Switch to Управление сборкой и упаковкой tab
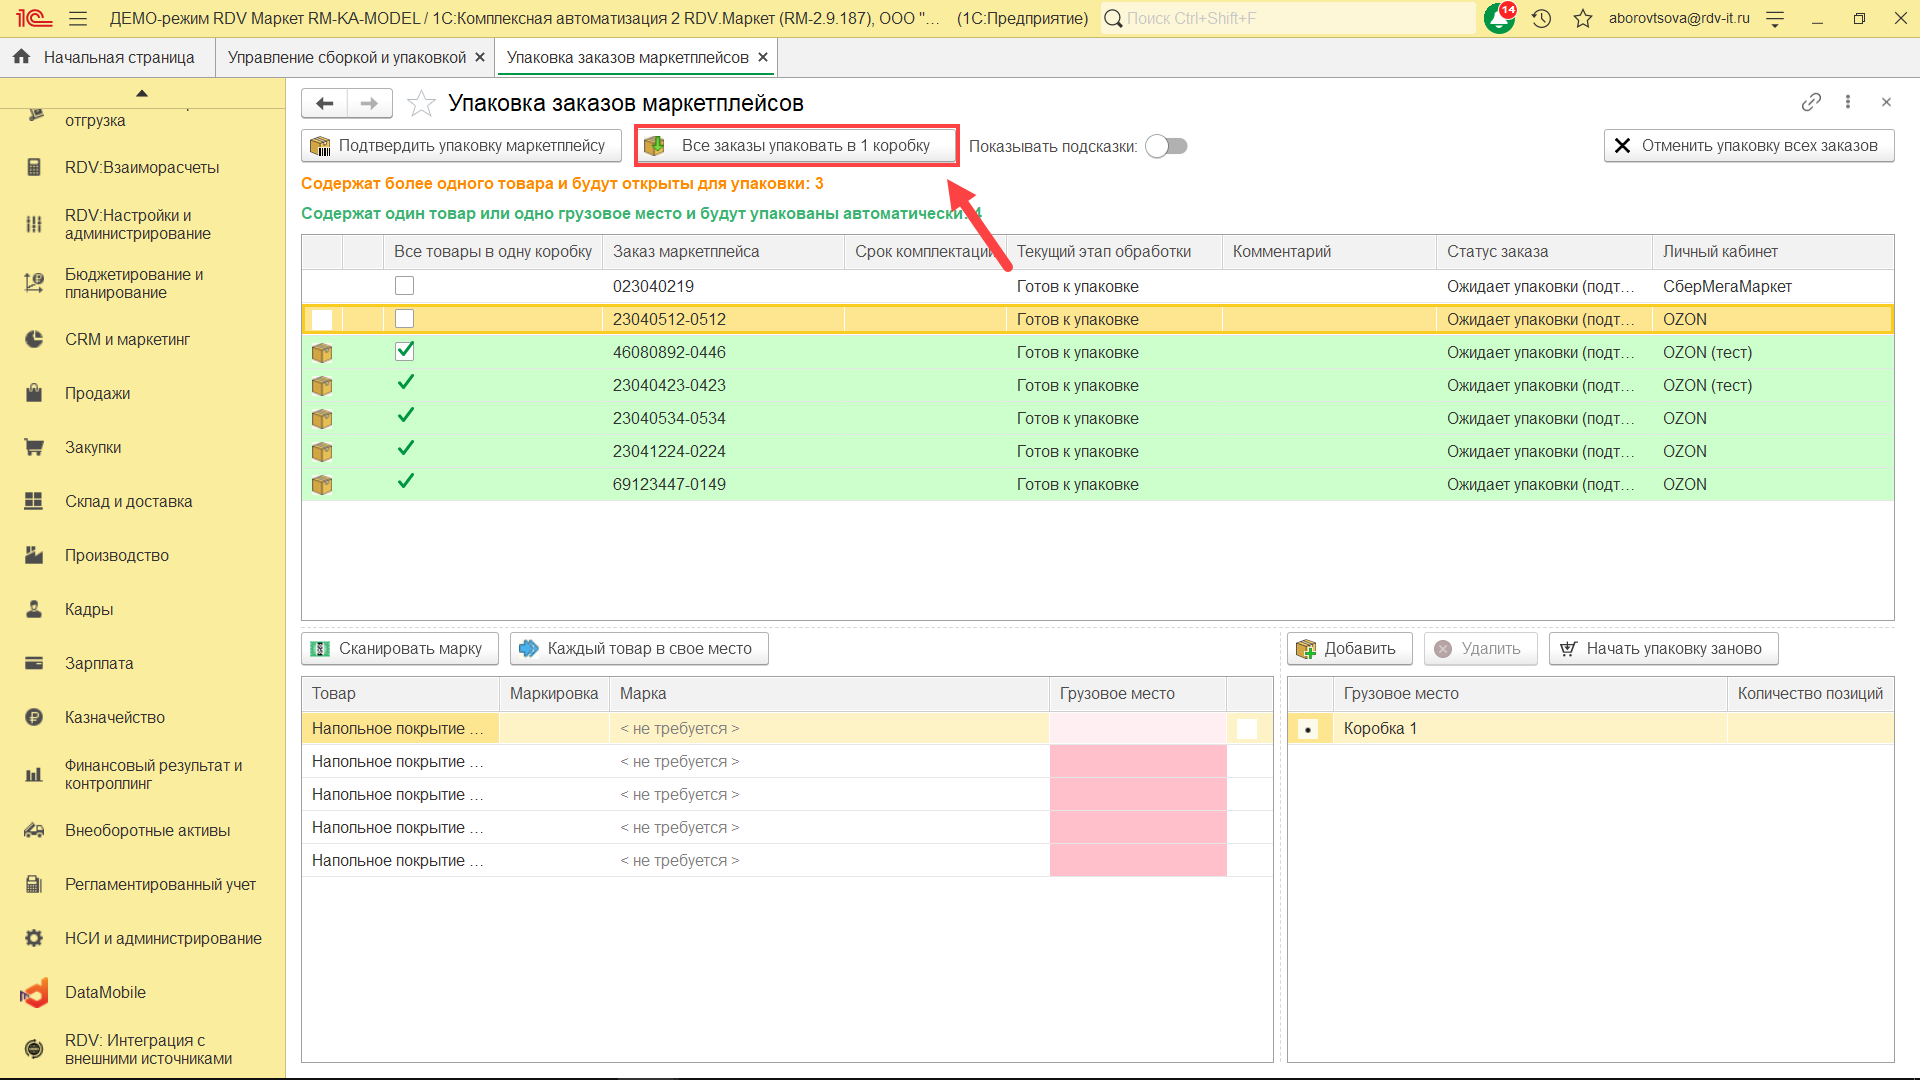Image resolution: width=1920 pixels, height=1080 pixels. pyautogui.click(x=346, y=57)
